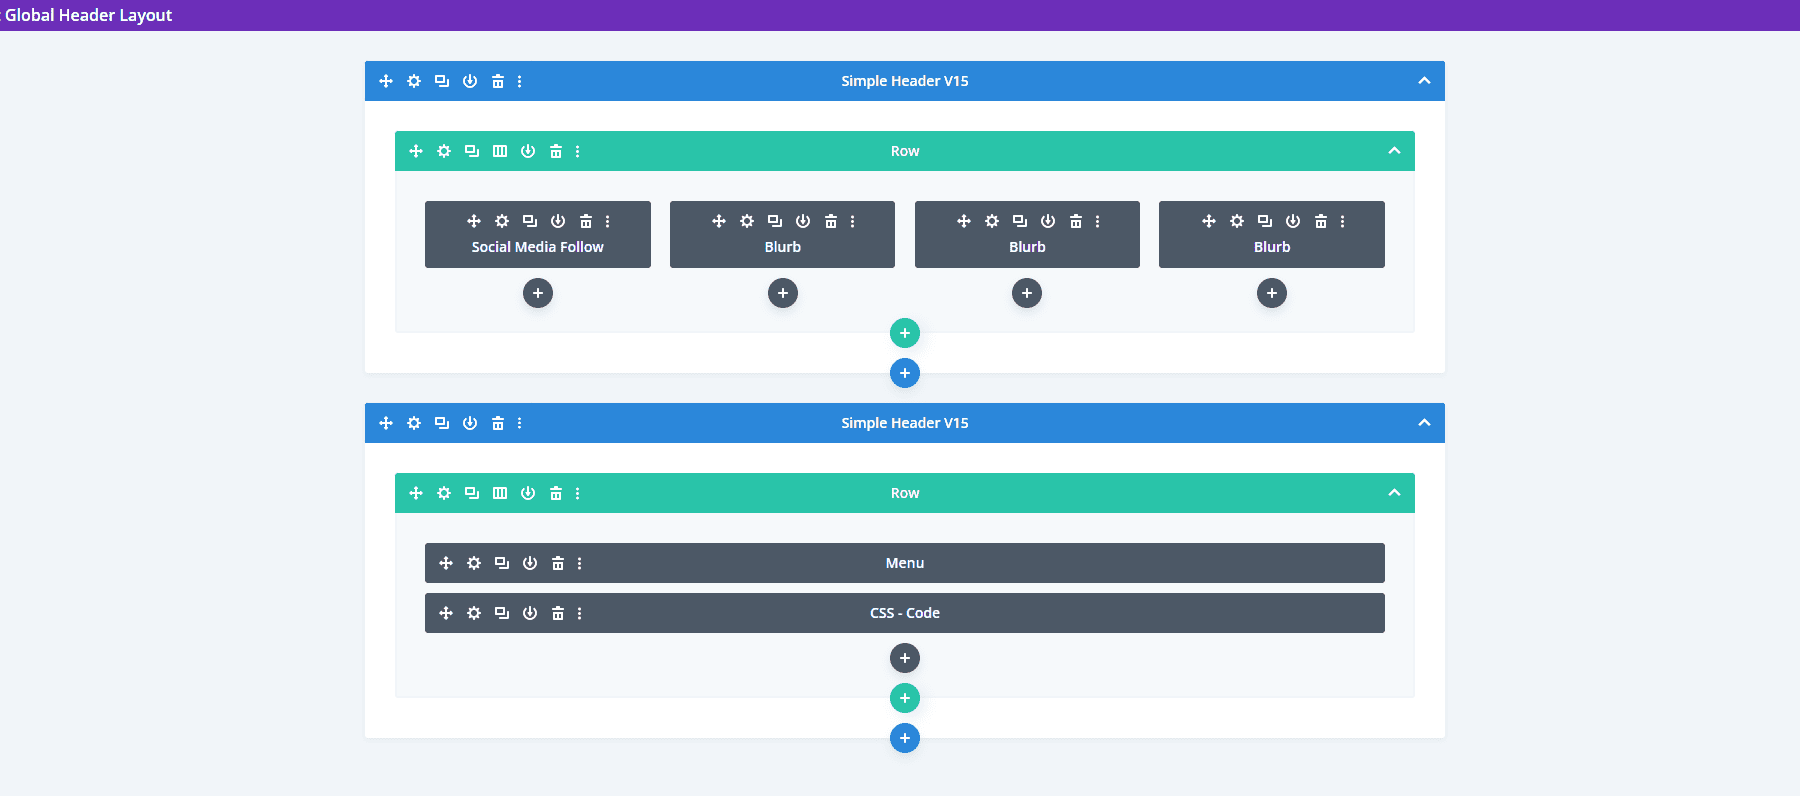Viewport: 1800px width, 796px height.
Task: Duplicate the Social Media Follow module
Action: 530,221
